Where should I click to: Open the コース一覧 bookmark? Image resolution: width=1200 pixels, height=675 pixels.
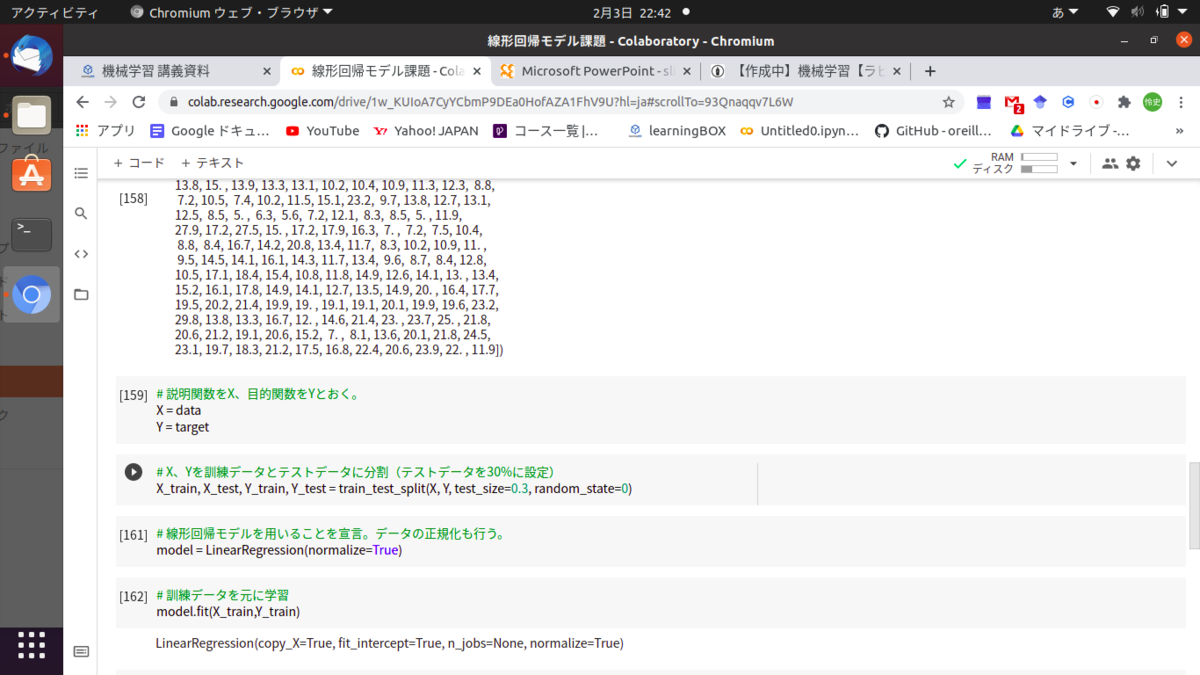pos(546,131)
